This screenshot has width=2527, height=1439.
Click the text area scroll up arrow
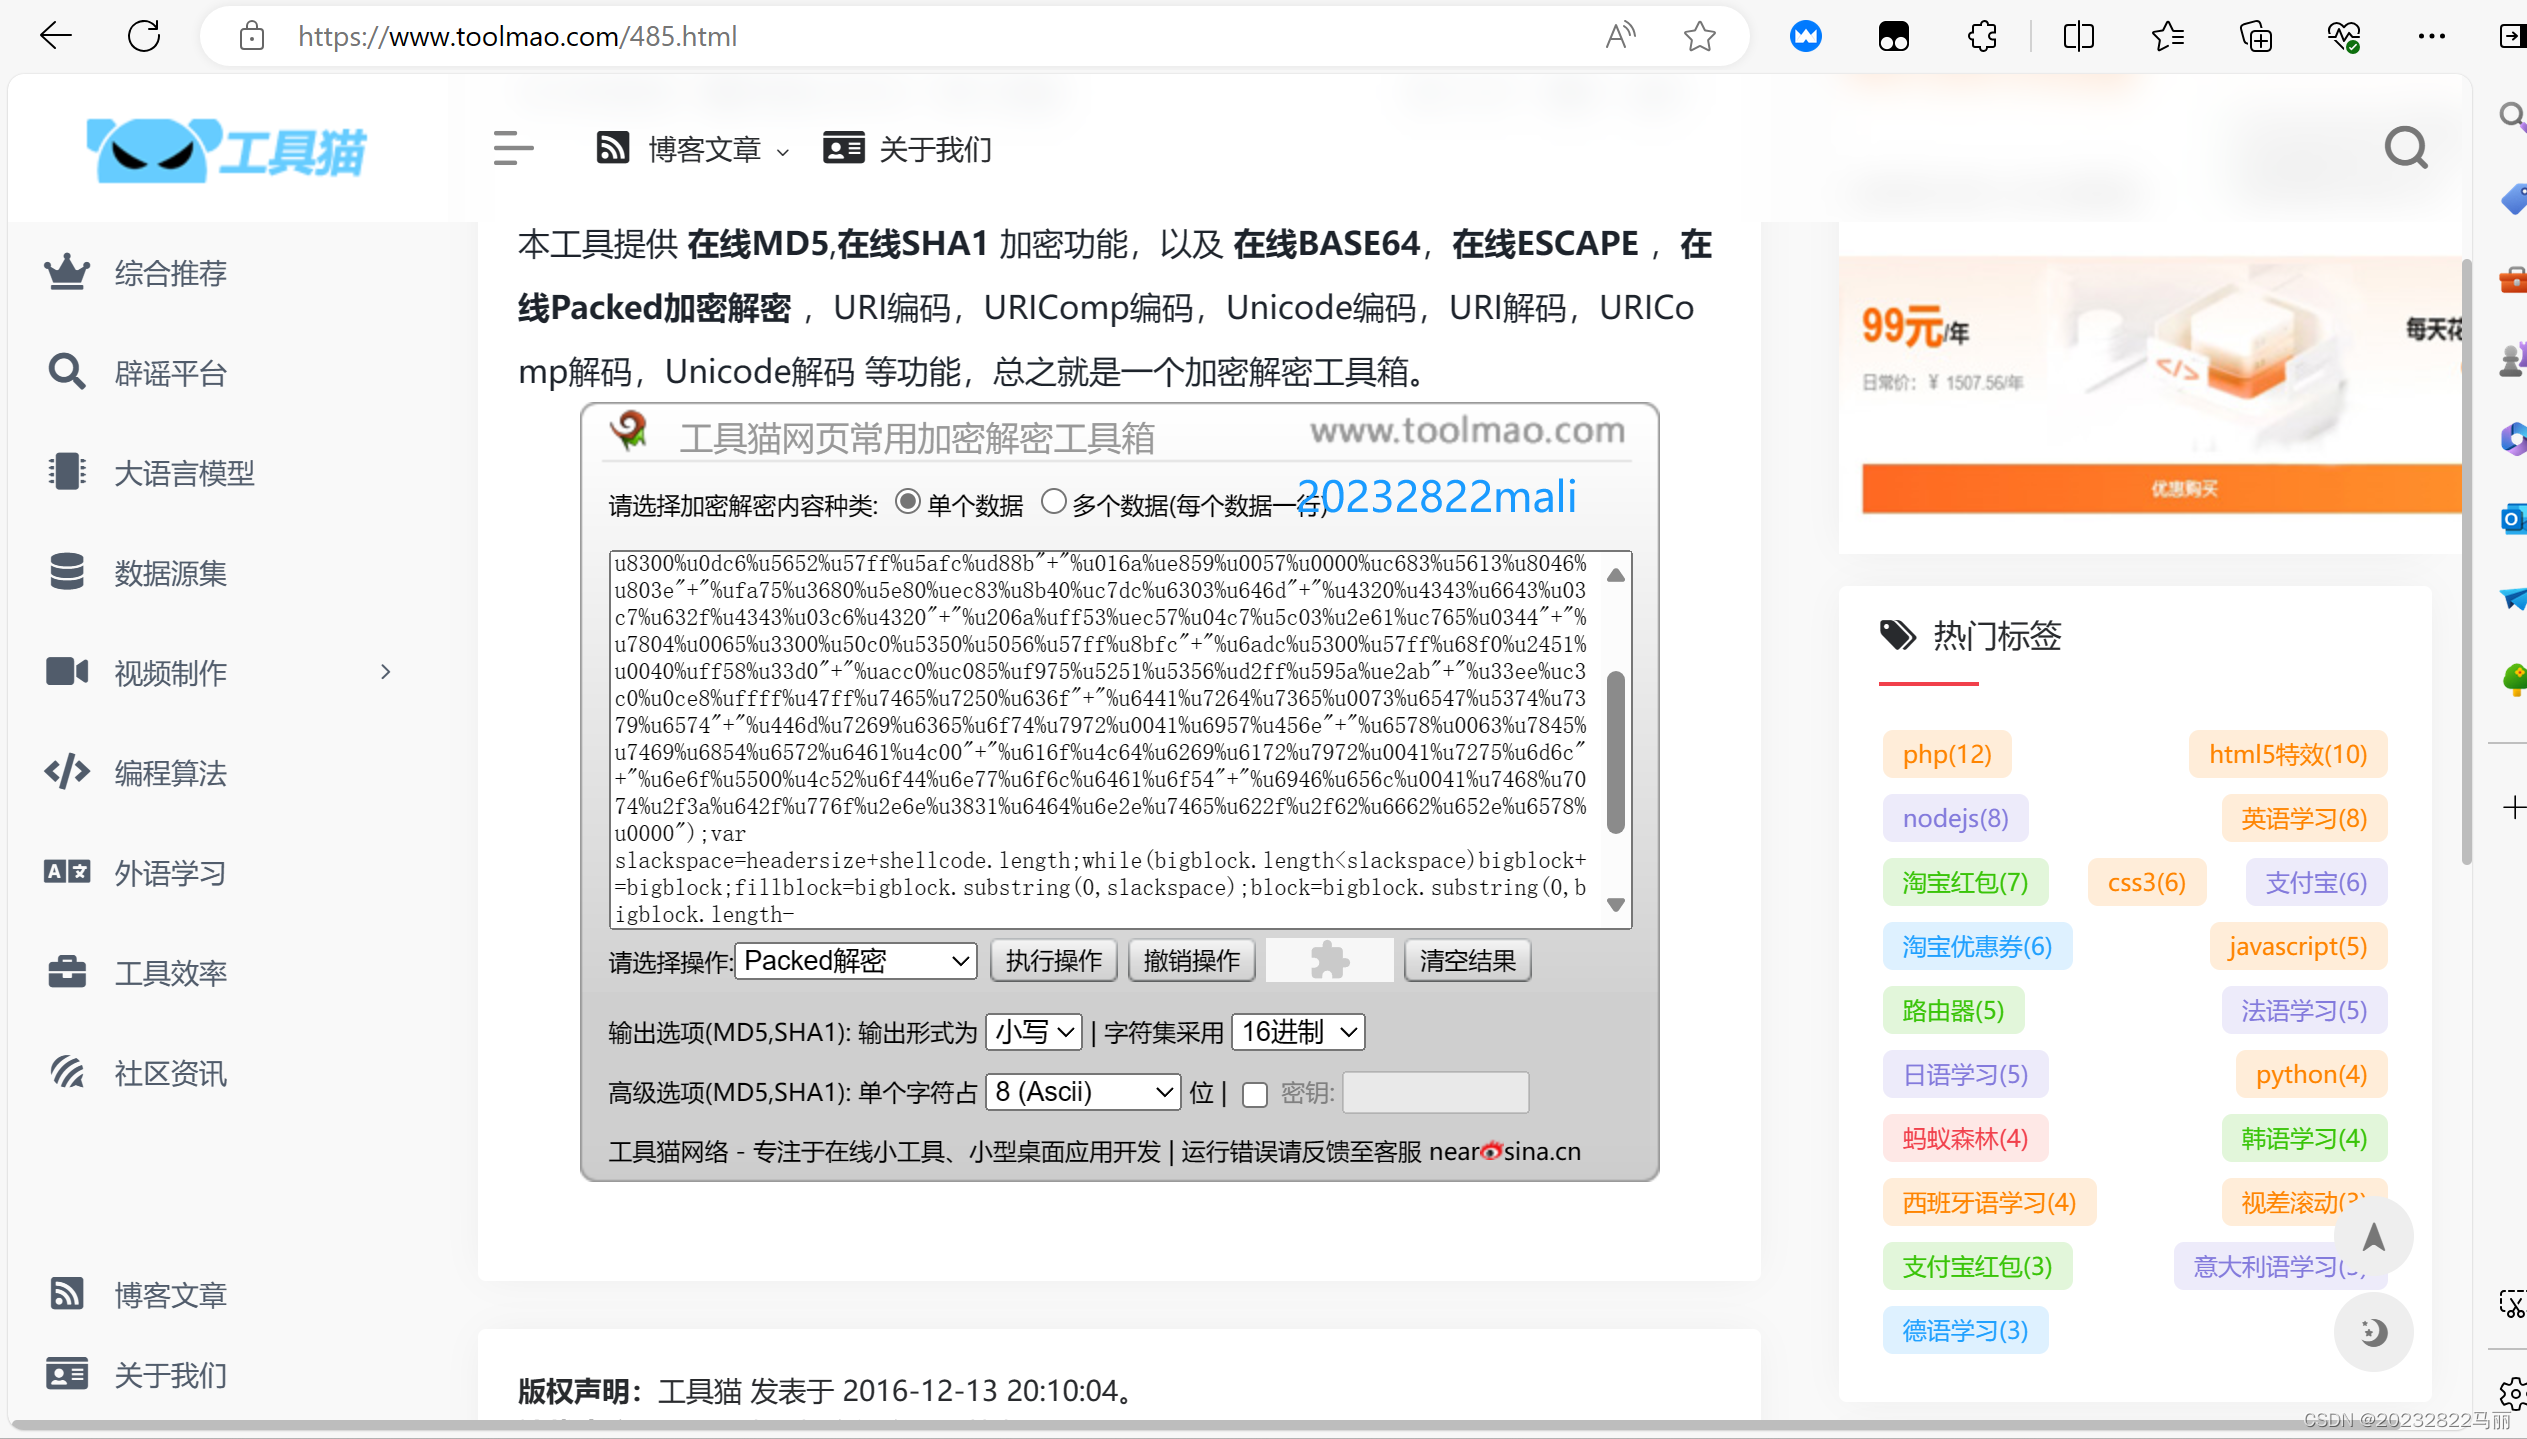[x=1615, y=575]
